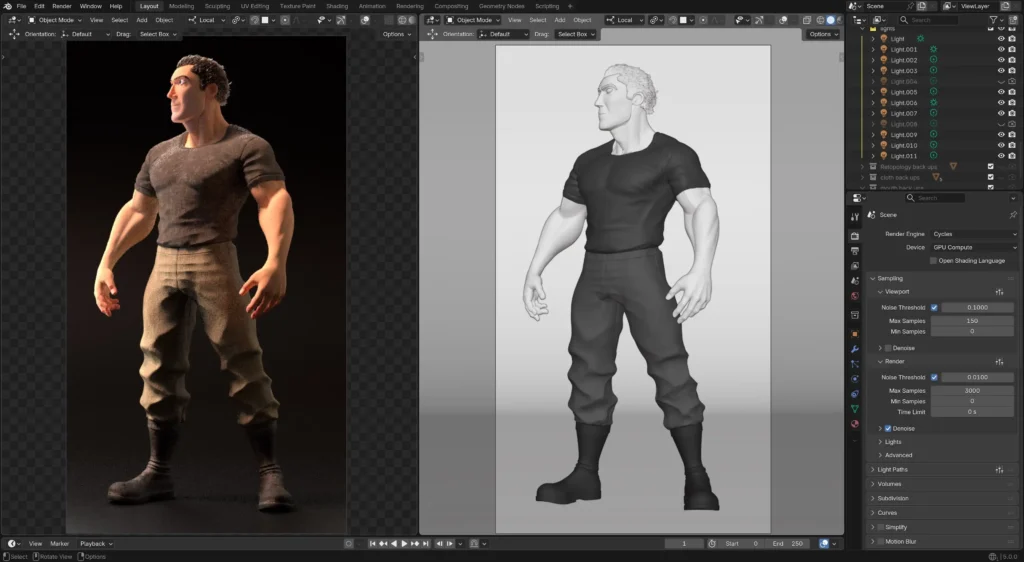Click the Viewport sampling presets icon
This screenshot has height=562, width=1024.
pos(999,292)
